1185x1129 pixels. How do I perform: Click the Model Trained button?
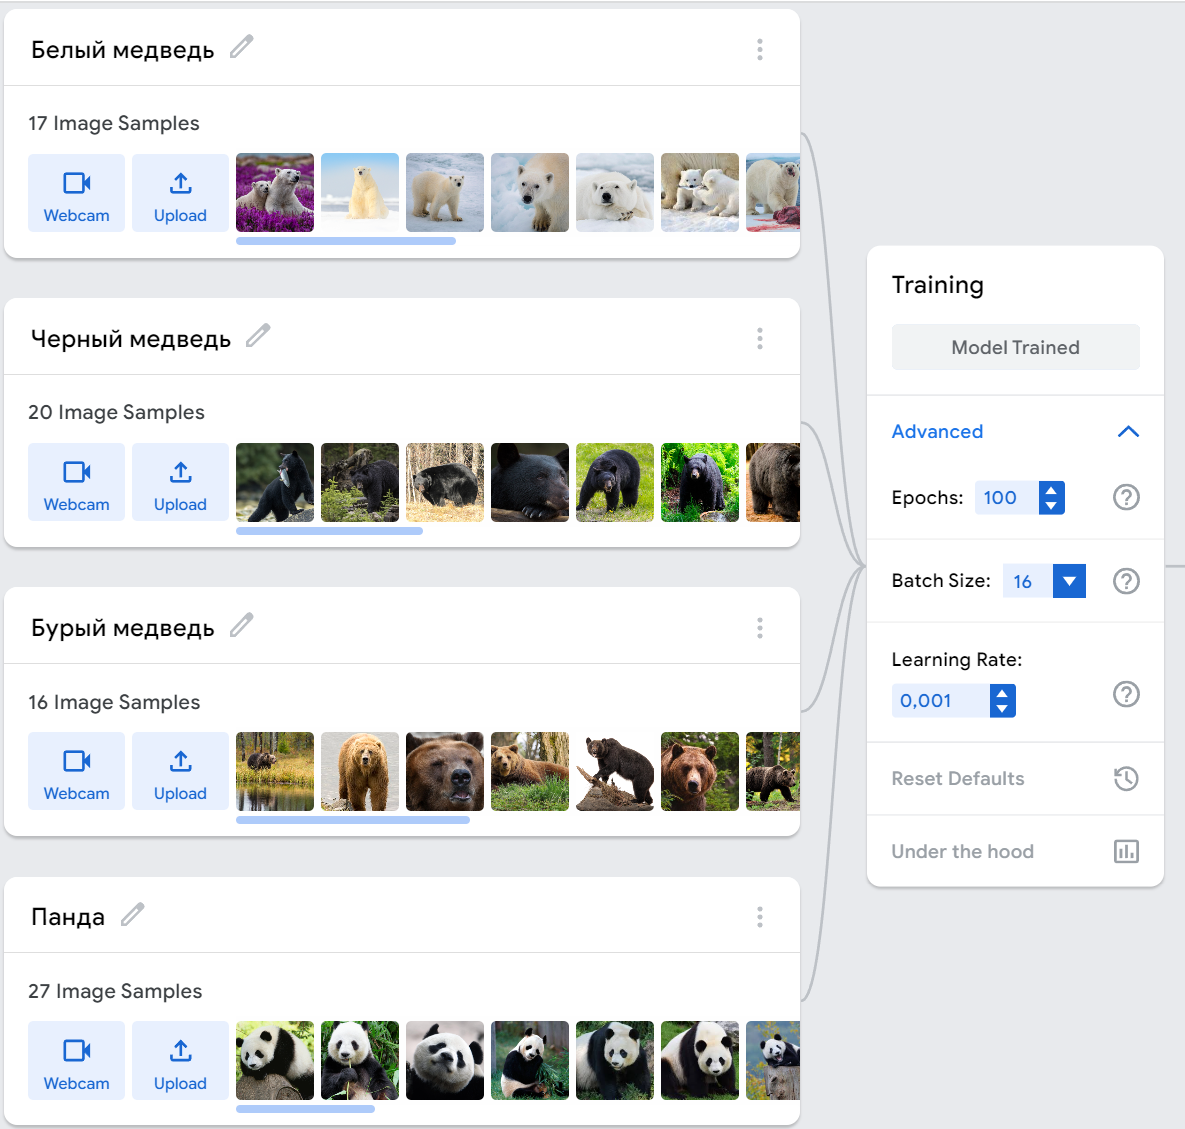point(1015,348)
